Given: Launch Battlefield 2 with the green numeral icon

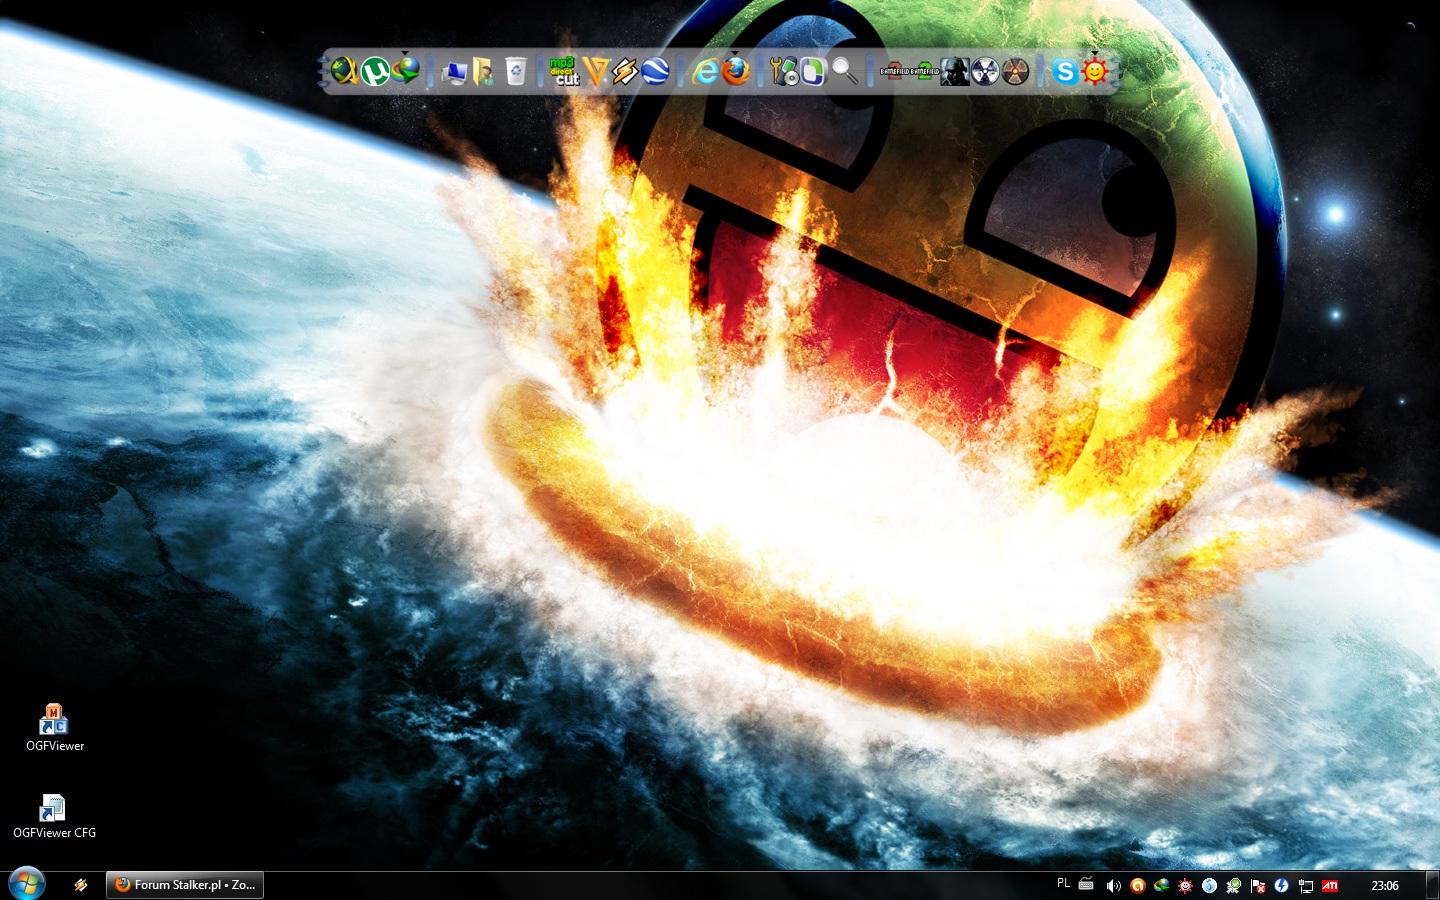Looking at the screenshot, I should pyautogui.click(x=924, y=71).
